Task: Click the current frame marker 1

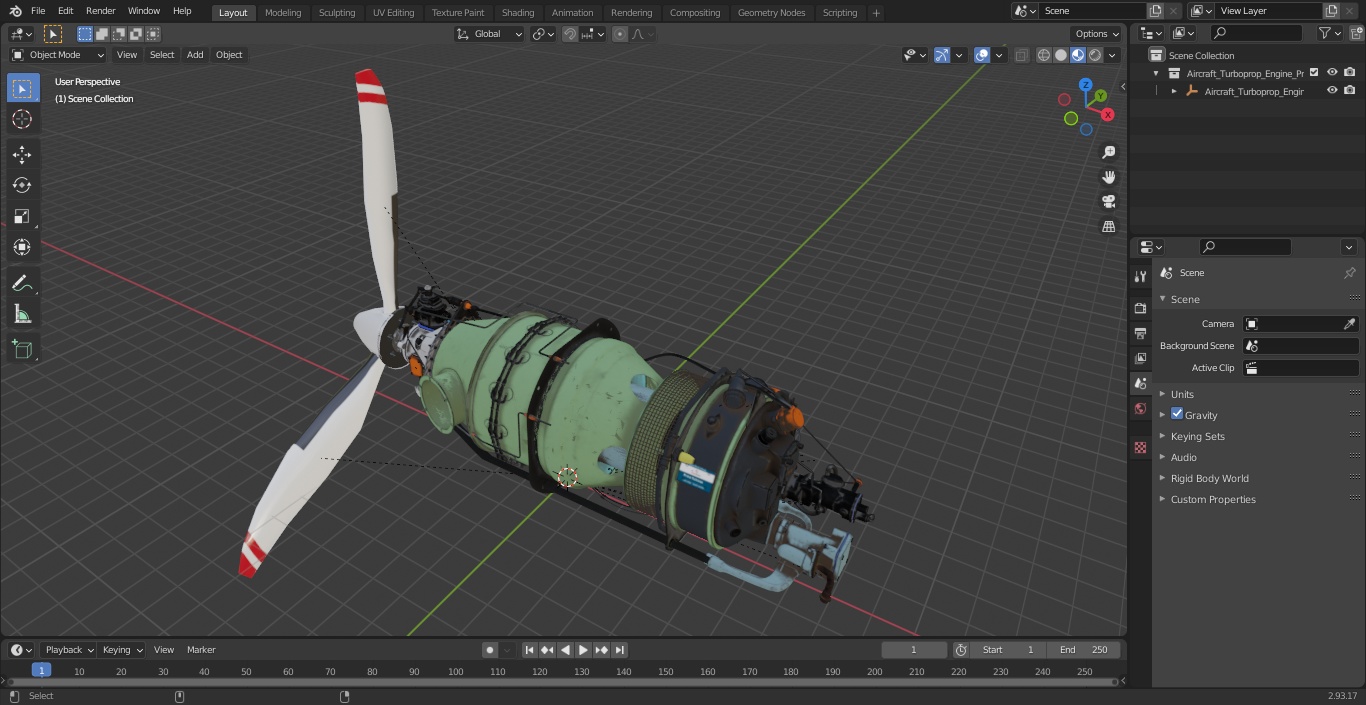Action: click(41, 671)
